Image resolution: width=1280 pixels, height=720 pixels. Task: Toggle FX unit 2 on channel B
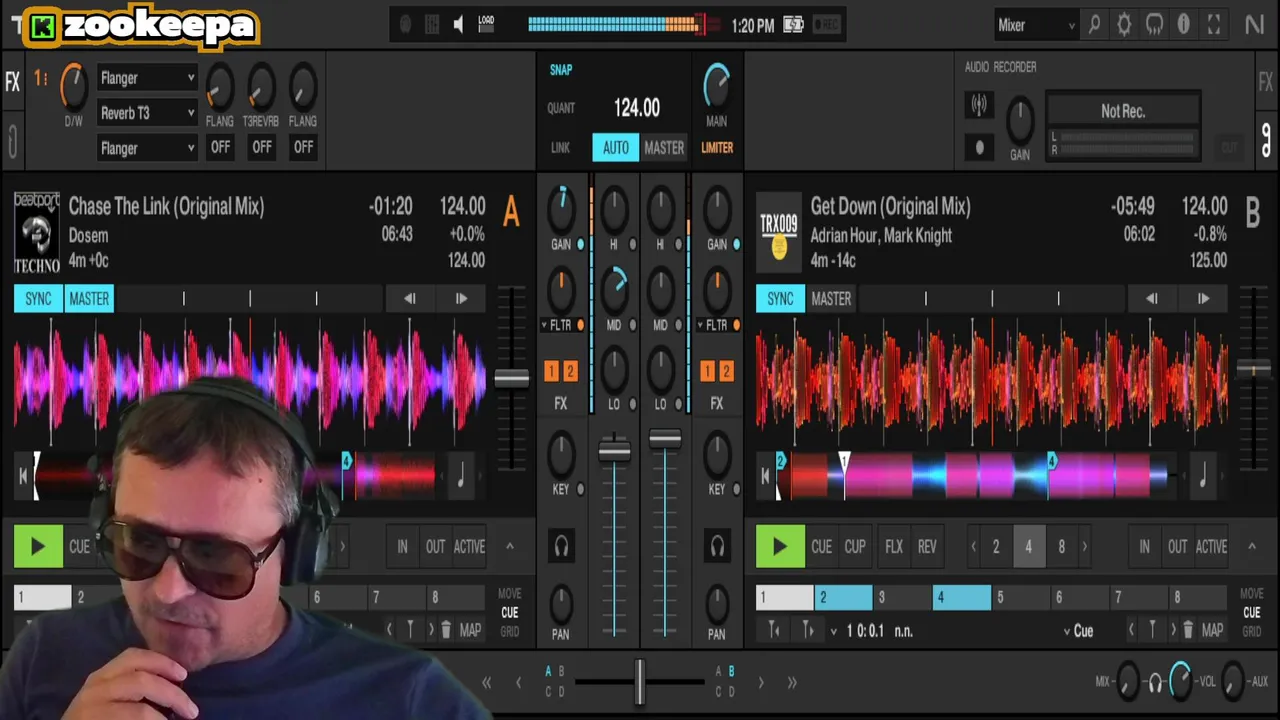[x=726, y=372]
